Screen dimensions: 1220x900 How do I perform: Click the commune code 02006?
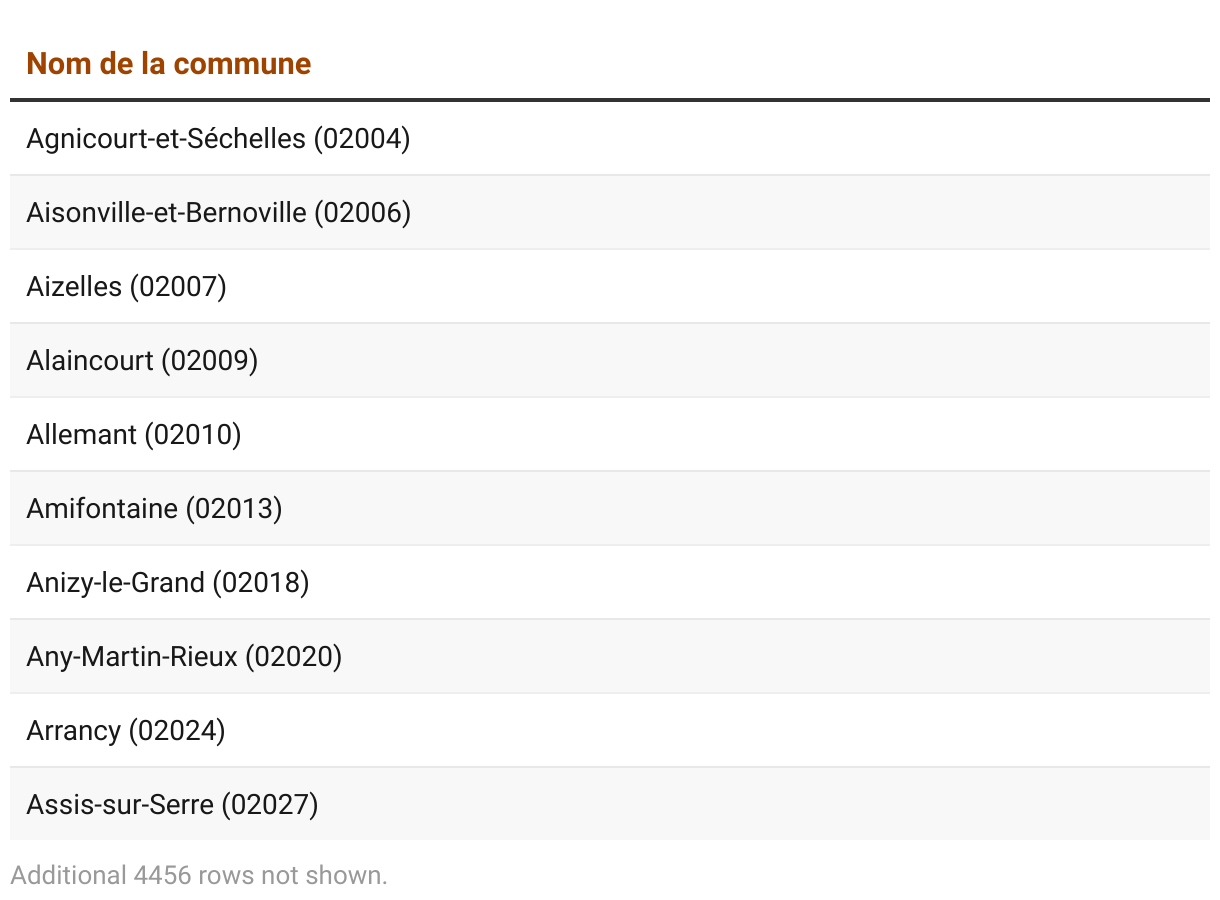coord(362,212)
